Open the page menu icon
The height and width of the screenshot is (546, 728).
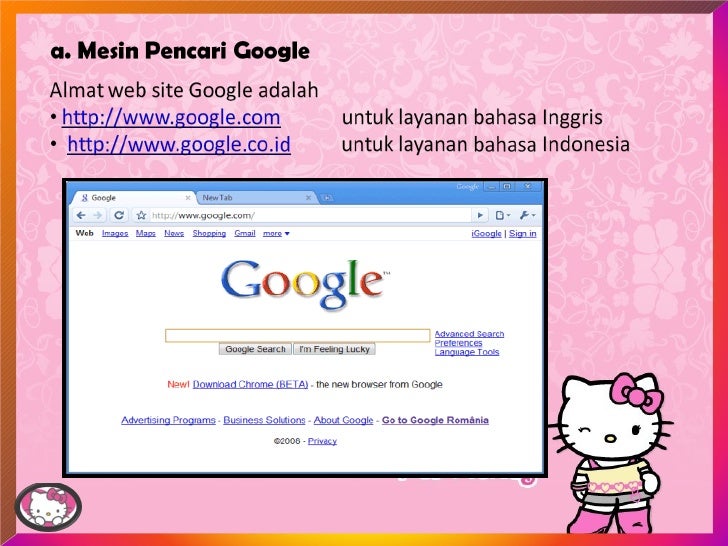pos(503,215)
